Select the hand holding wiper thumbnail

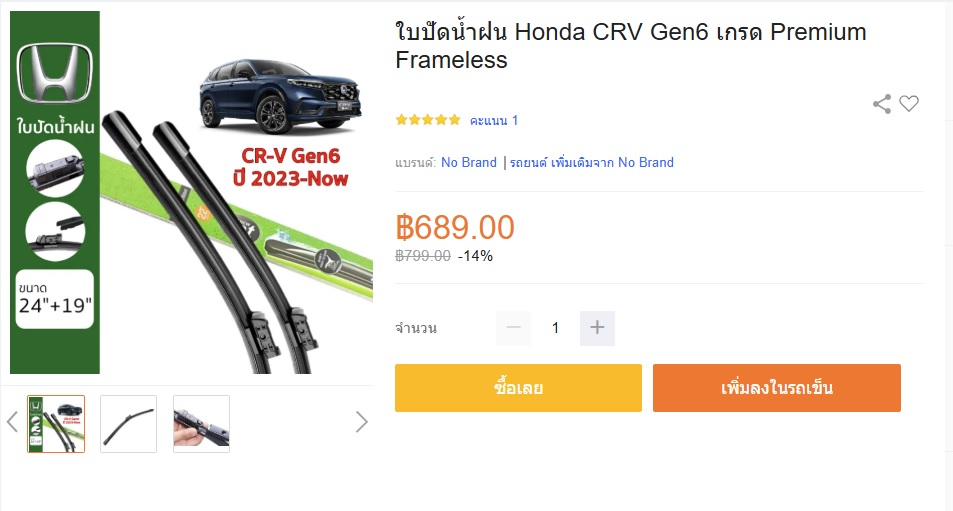pos(201,424)
